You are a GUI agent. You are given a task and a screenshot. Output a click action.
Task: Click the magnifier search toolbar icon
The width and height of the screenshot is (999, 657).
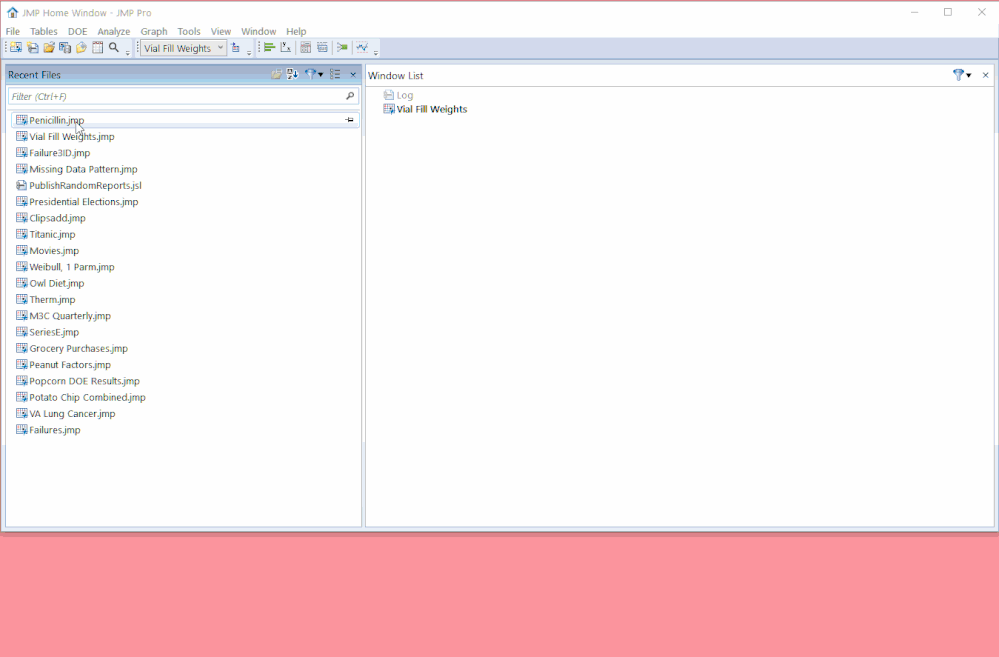[114, 48]
